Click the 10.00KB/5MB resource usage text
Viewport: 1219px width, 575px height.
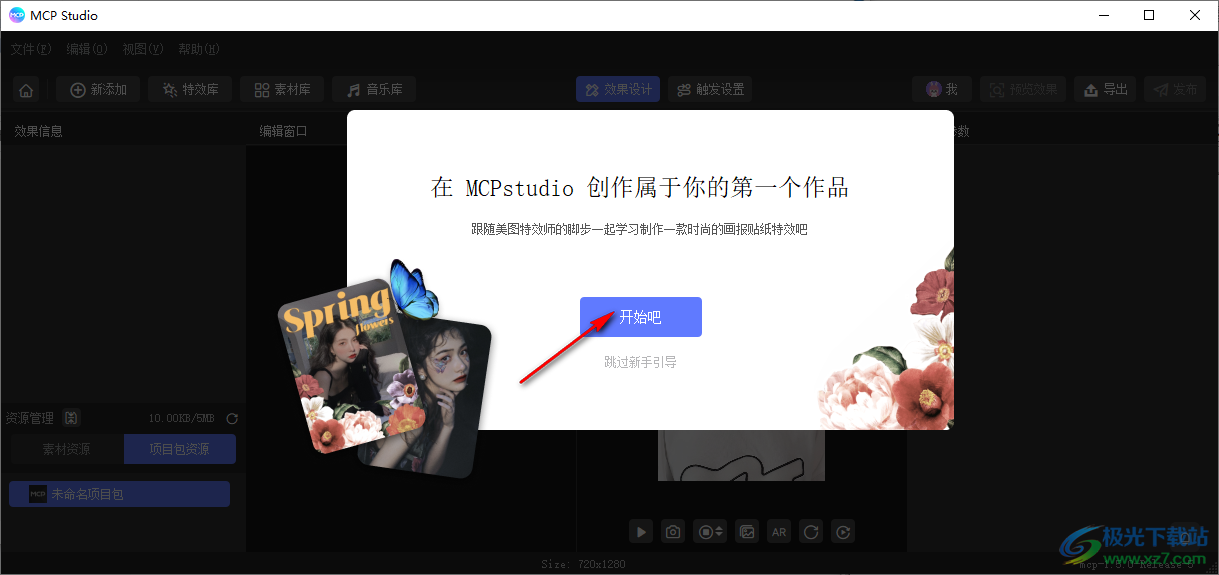[182, 418]
